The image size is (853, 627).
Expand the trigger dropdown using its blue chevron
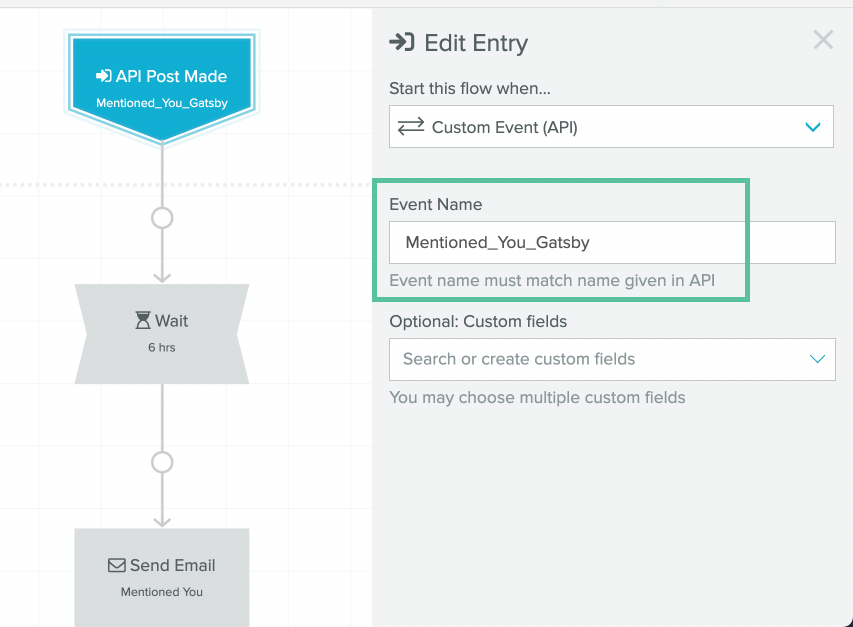[x=813, y=127]
